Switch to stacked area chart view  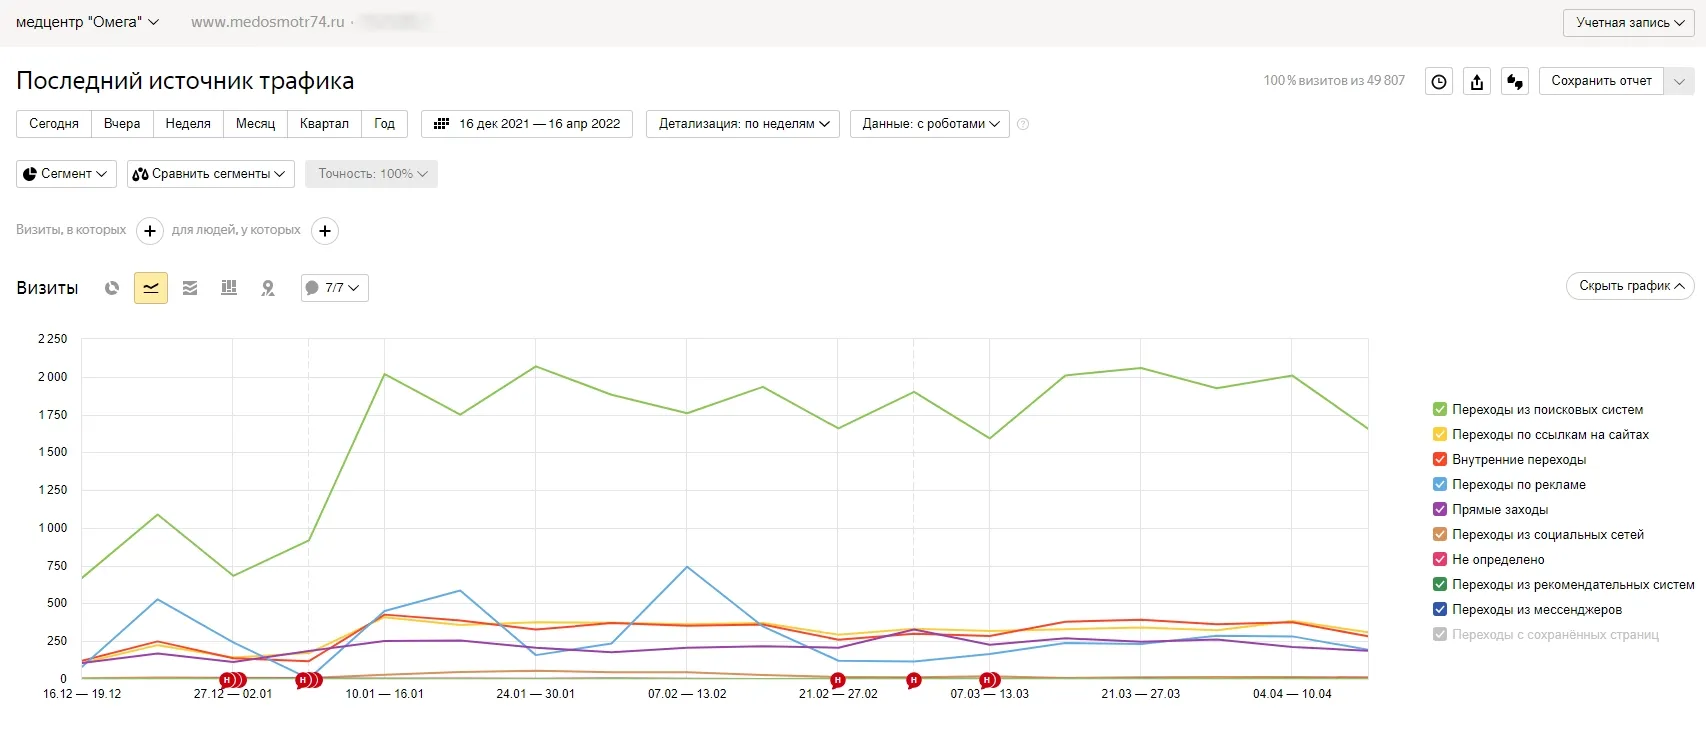[x=190, y=288]
